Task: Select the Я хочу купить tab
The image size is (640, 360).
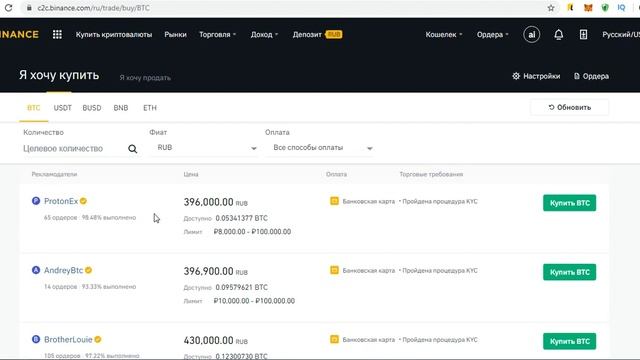Action: (59, 75)
